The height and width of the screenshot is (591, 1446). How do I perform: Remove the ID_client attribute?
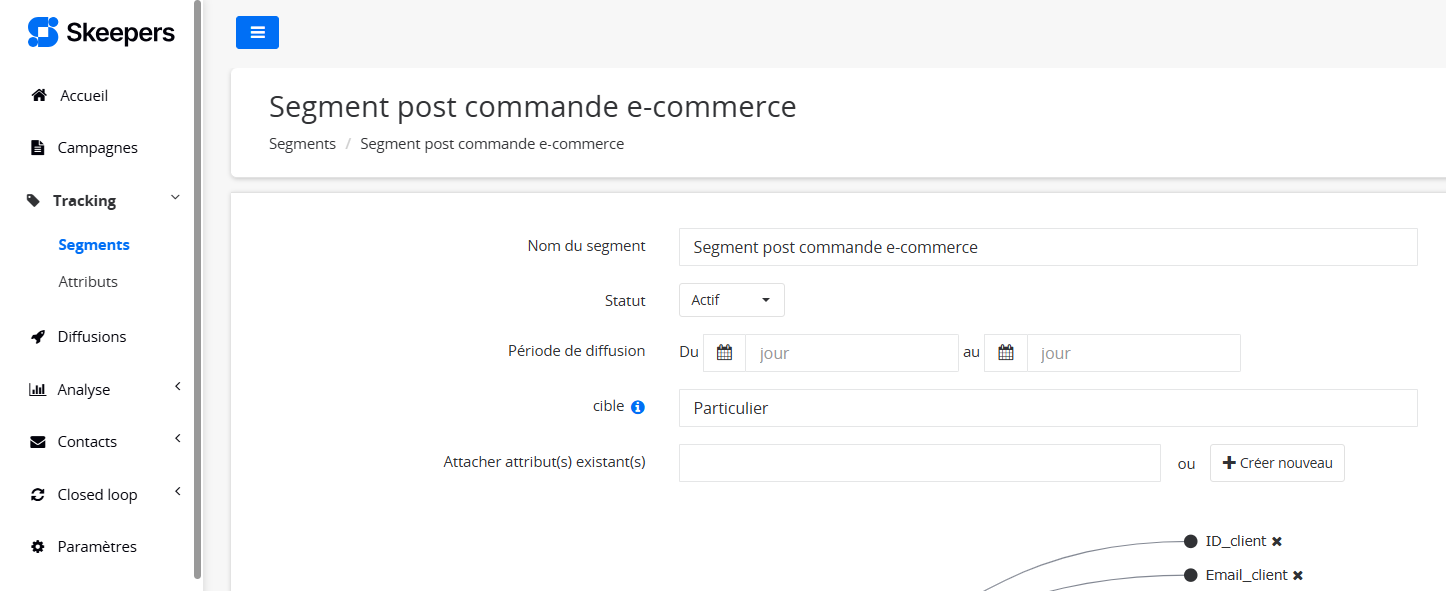pos(1277,542)
